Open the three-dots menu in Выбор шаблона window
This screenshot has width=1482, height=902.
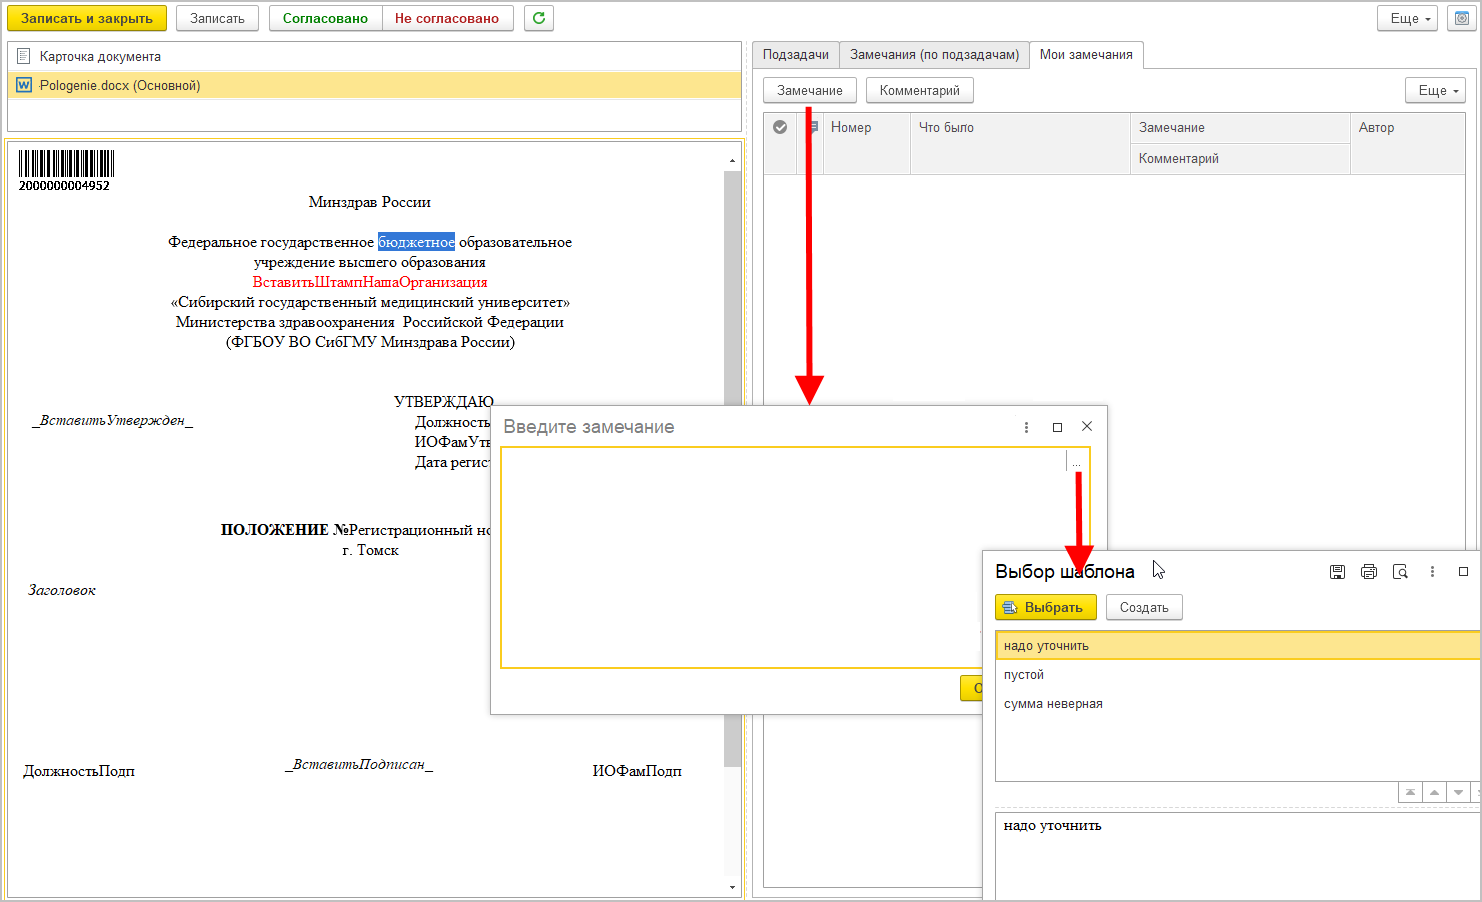pyautogui.click(x=1432, y=572)
